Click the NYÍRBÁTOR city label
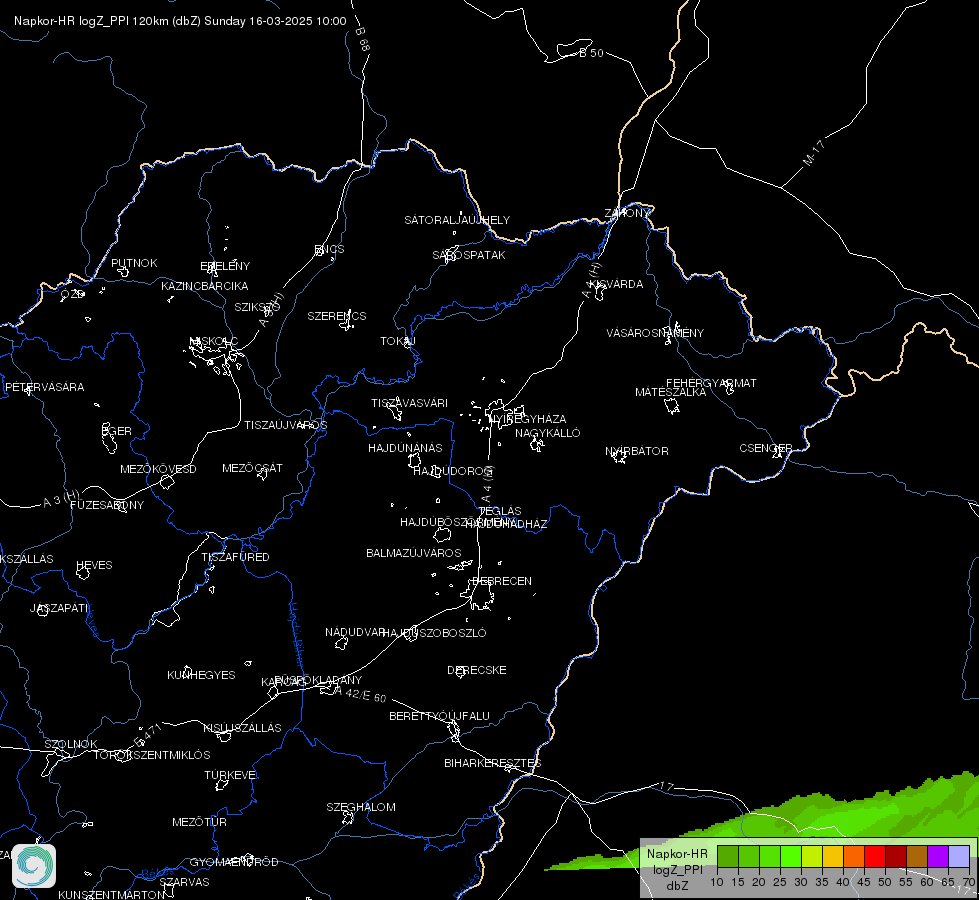The image size is (979, 900). point(637,451)
